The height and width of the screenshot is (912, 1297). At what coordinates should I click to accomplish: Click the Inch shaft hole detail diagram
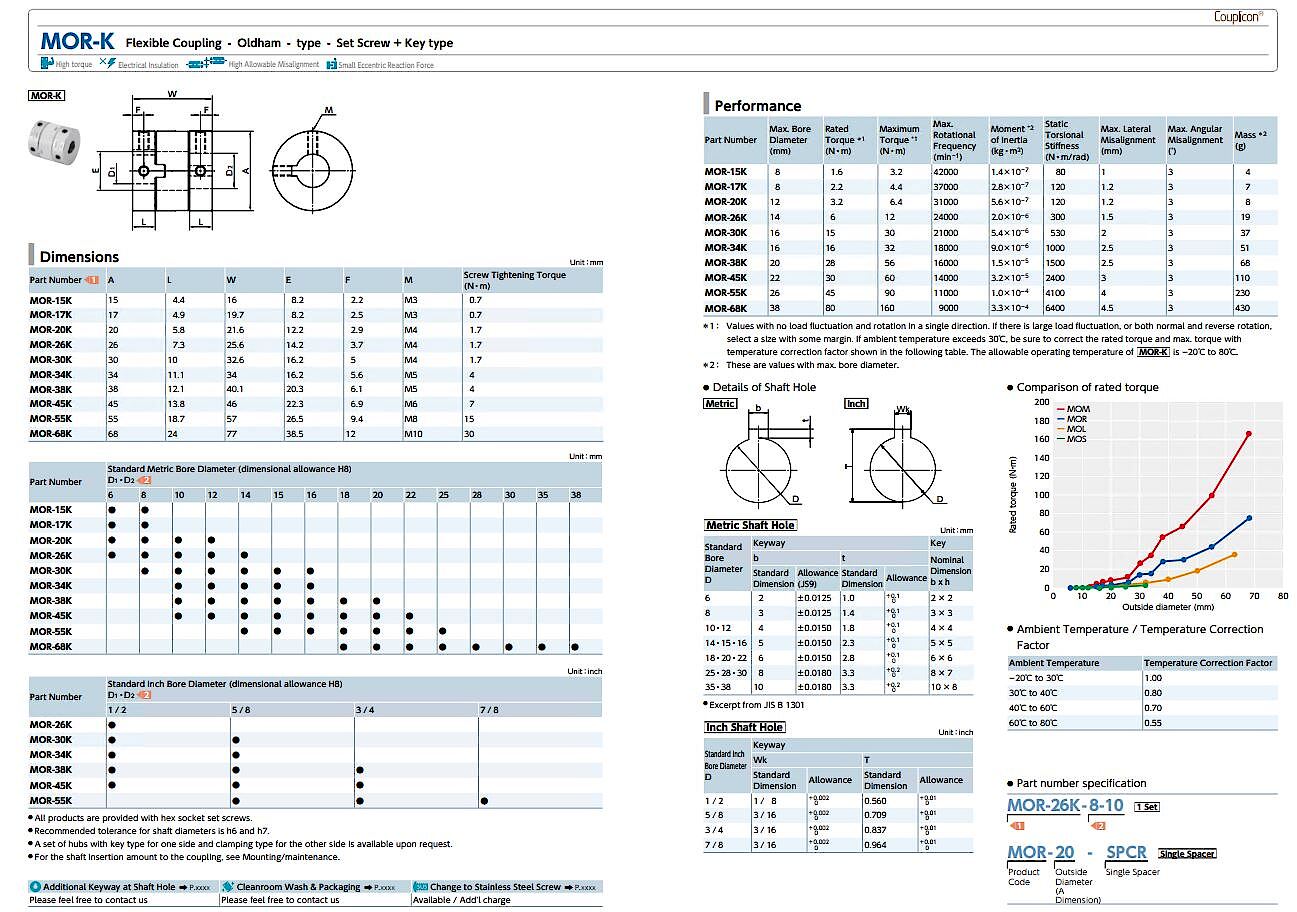(896, 454)
